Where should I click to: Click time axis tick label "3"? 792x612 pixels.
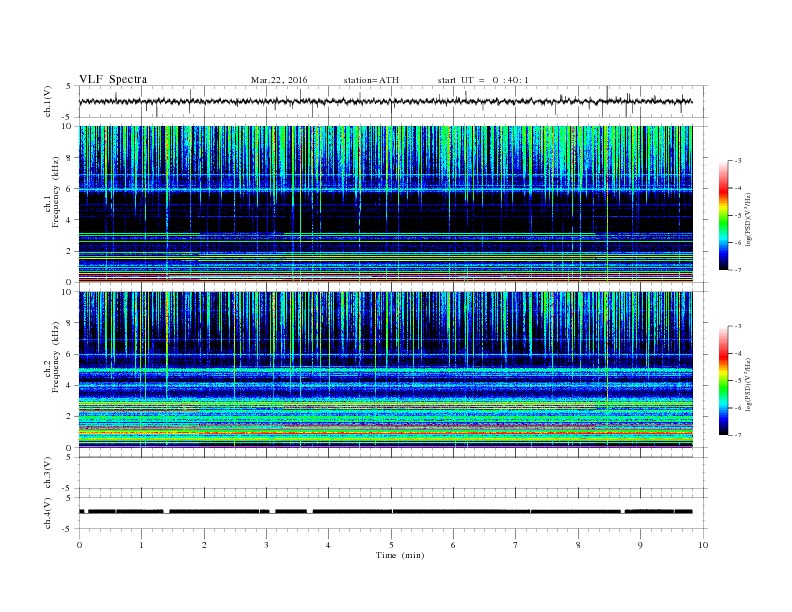coord(266,545)
